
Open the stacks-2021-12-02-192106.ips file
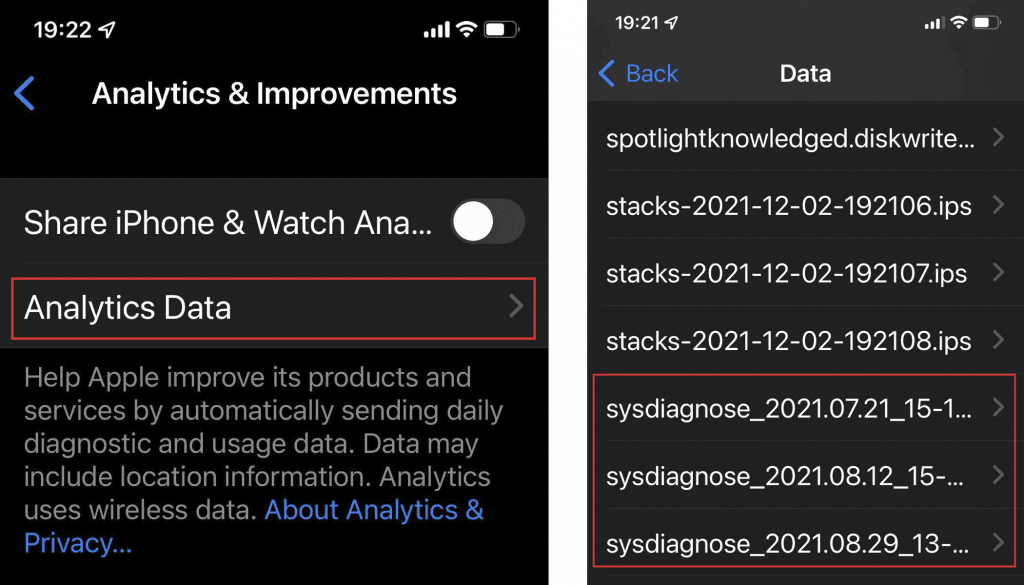788,206
